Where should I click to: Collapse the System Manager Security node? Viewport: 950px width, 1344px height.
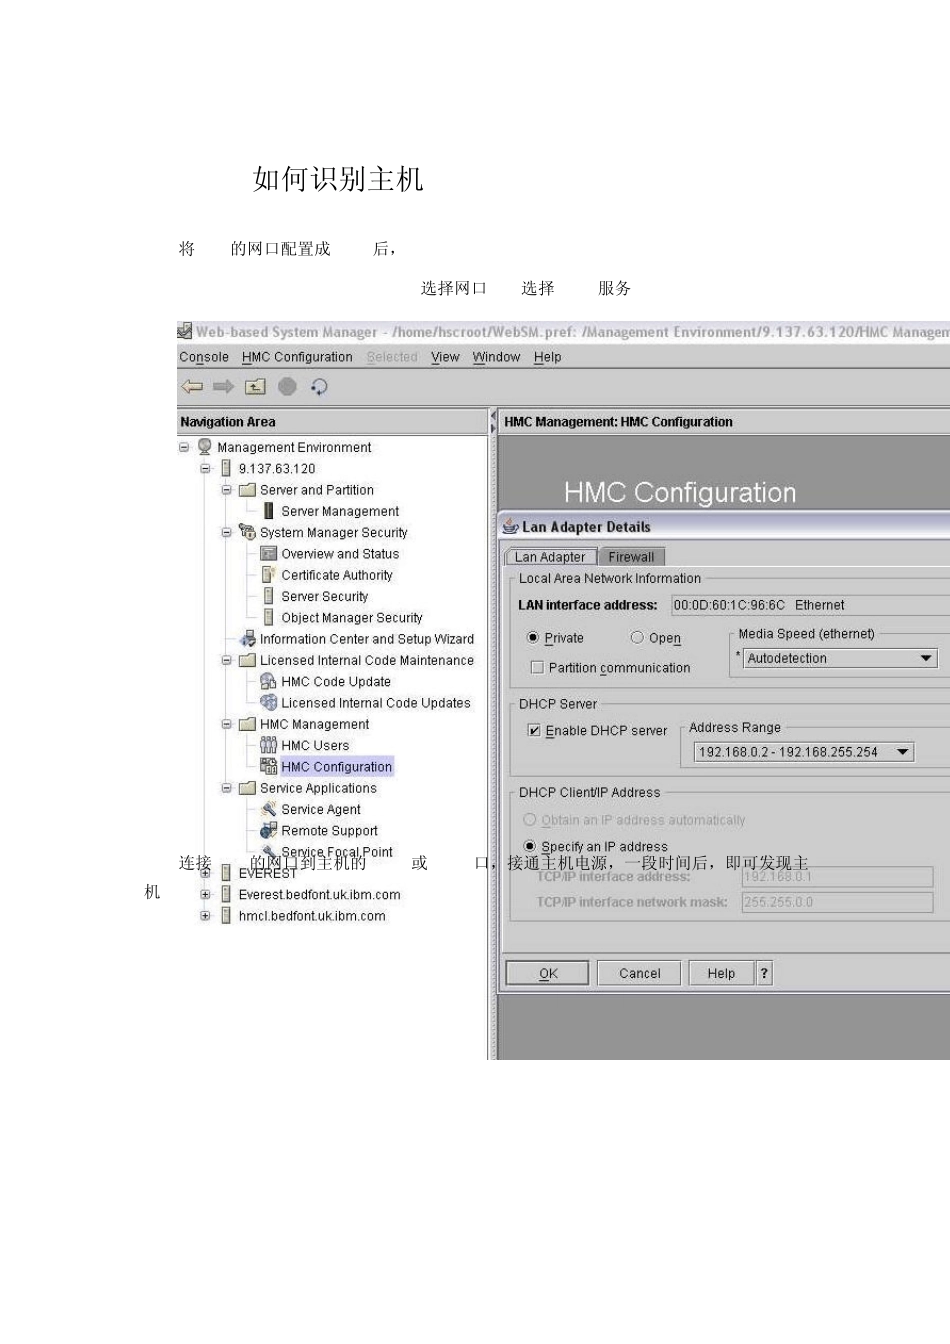[x=226, y=532]
